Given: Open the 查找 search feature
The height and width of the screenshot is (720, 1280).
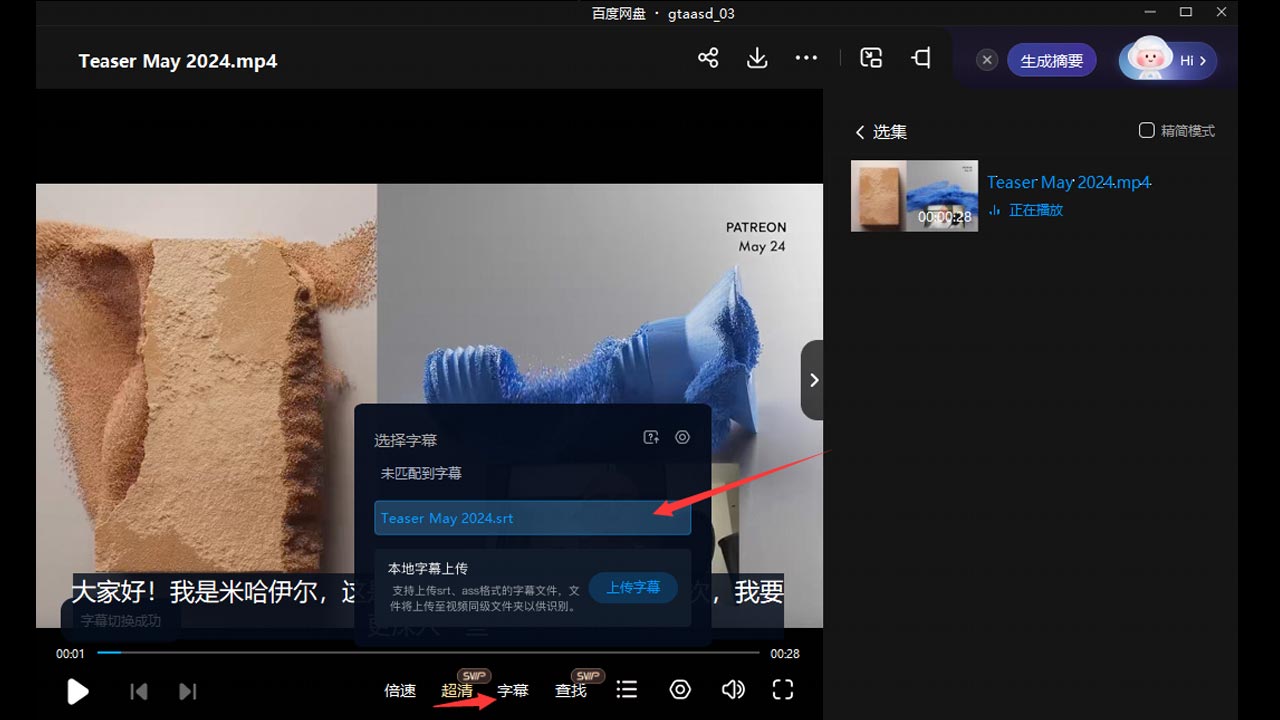Looking at the screenshot, I should click(571, 690).
